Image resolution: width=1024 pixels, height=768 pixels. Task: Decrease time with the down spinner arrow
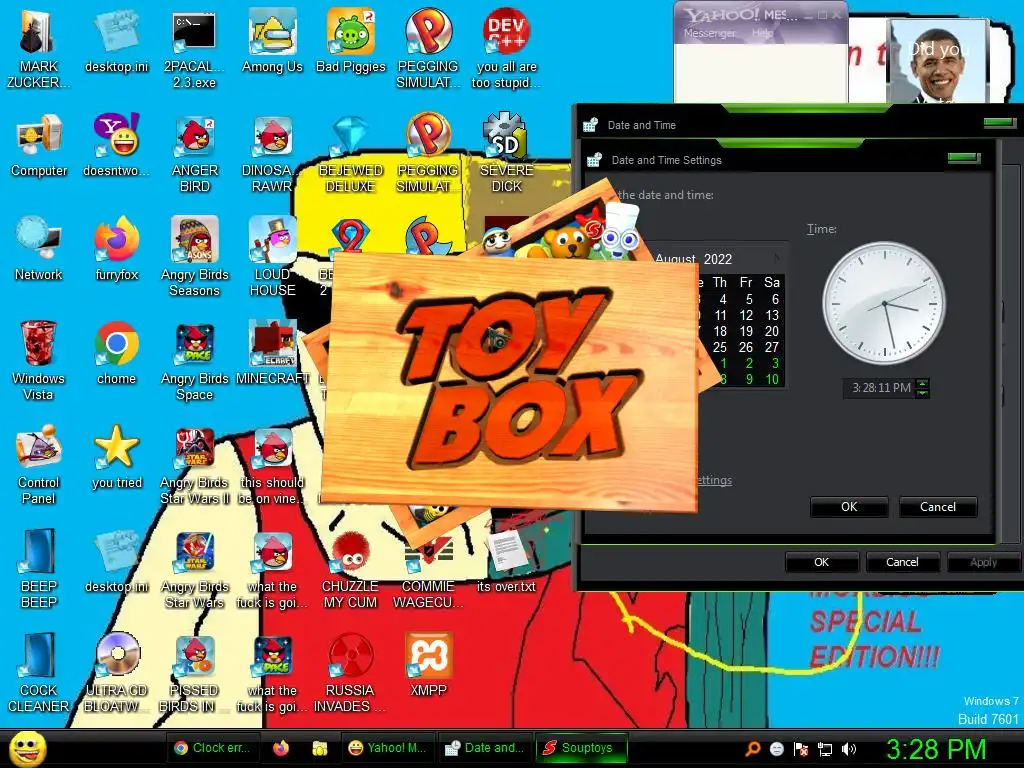point(922,393)
